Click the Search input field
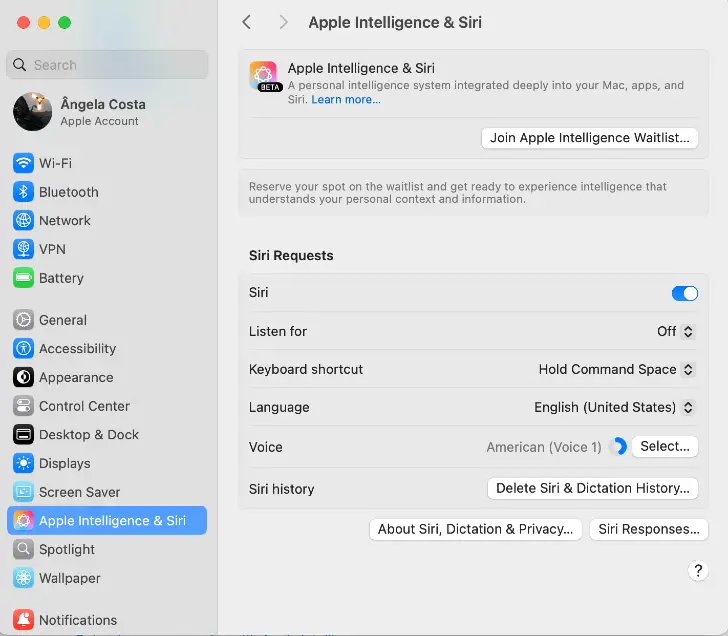This screenshot has height=636, width=728. click(x=107, y=65)
